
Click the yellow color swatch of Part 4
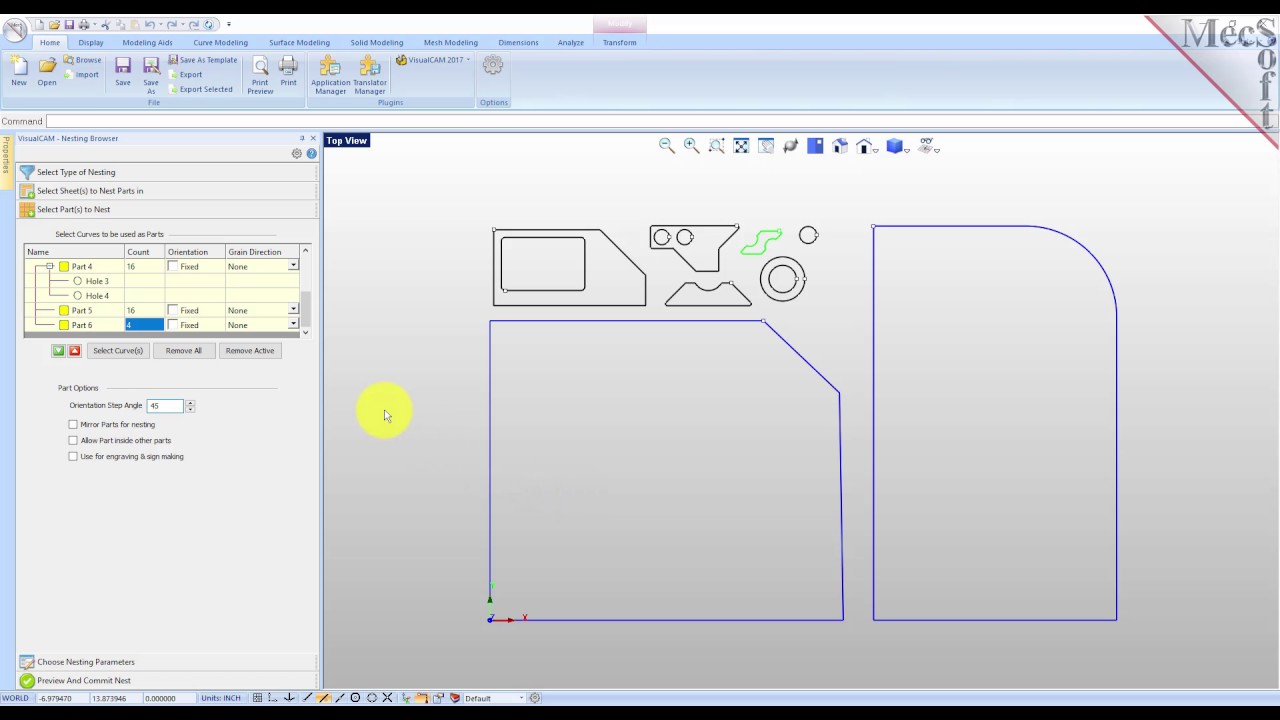[x=64, y=267]
